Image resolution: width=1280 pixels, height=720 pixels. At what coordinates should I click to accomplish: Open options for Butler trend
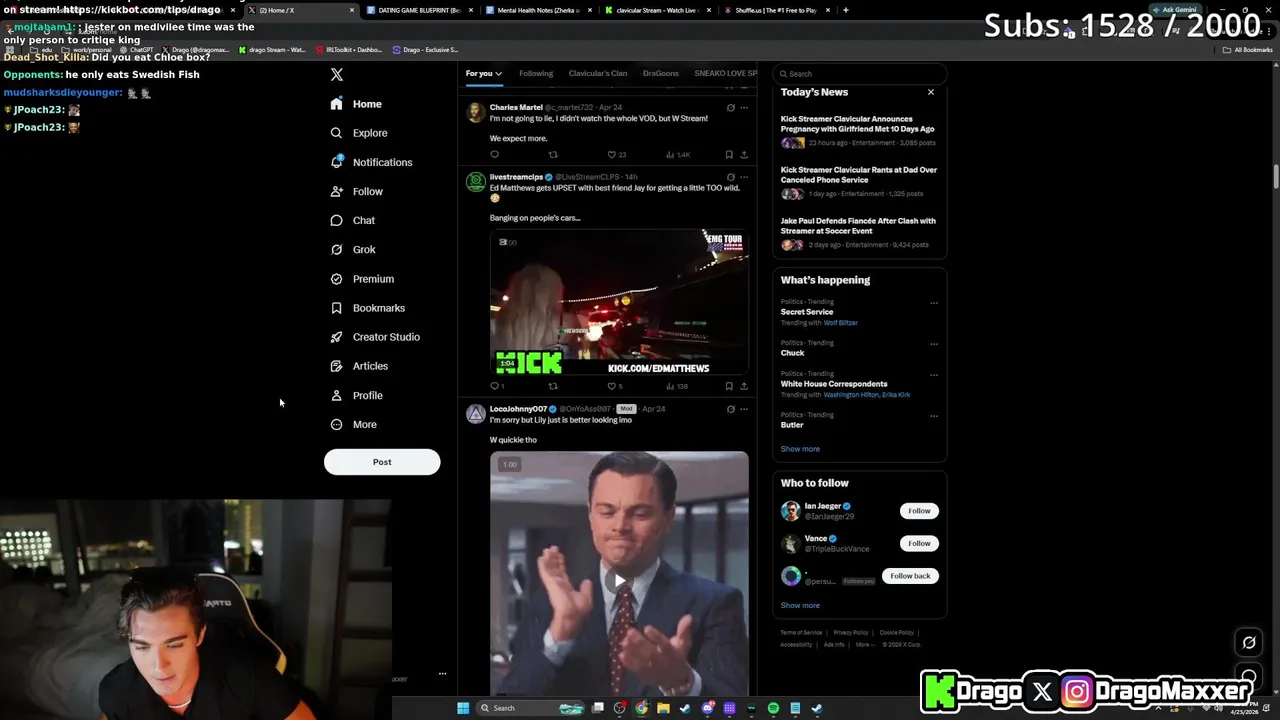tap(934, 416)
